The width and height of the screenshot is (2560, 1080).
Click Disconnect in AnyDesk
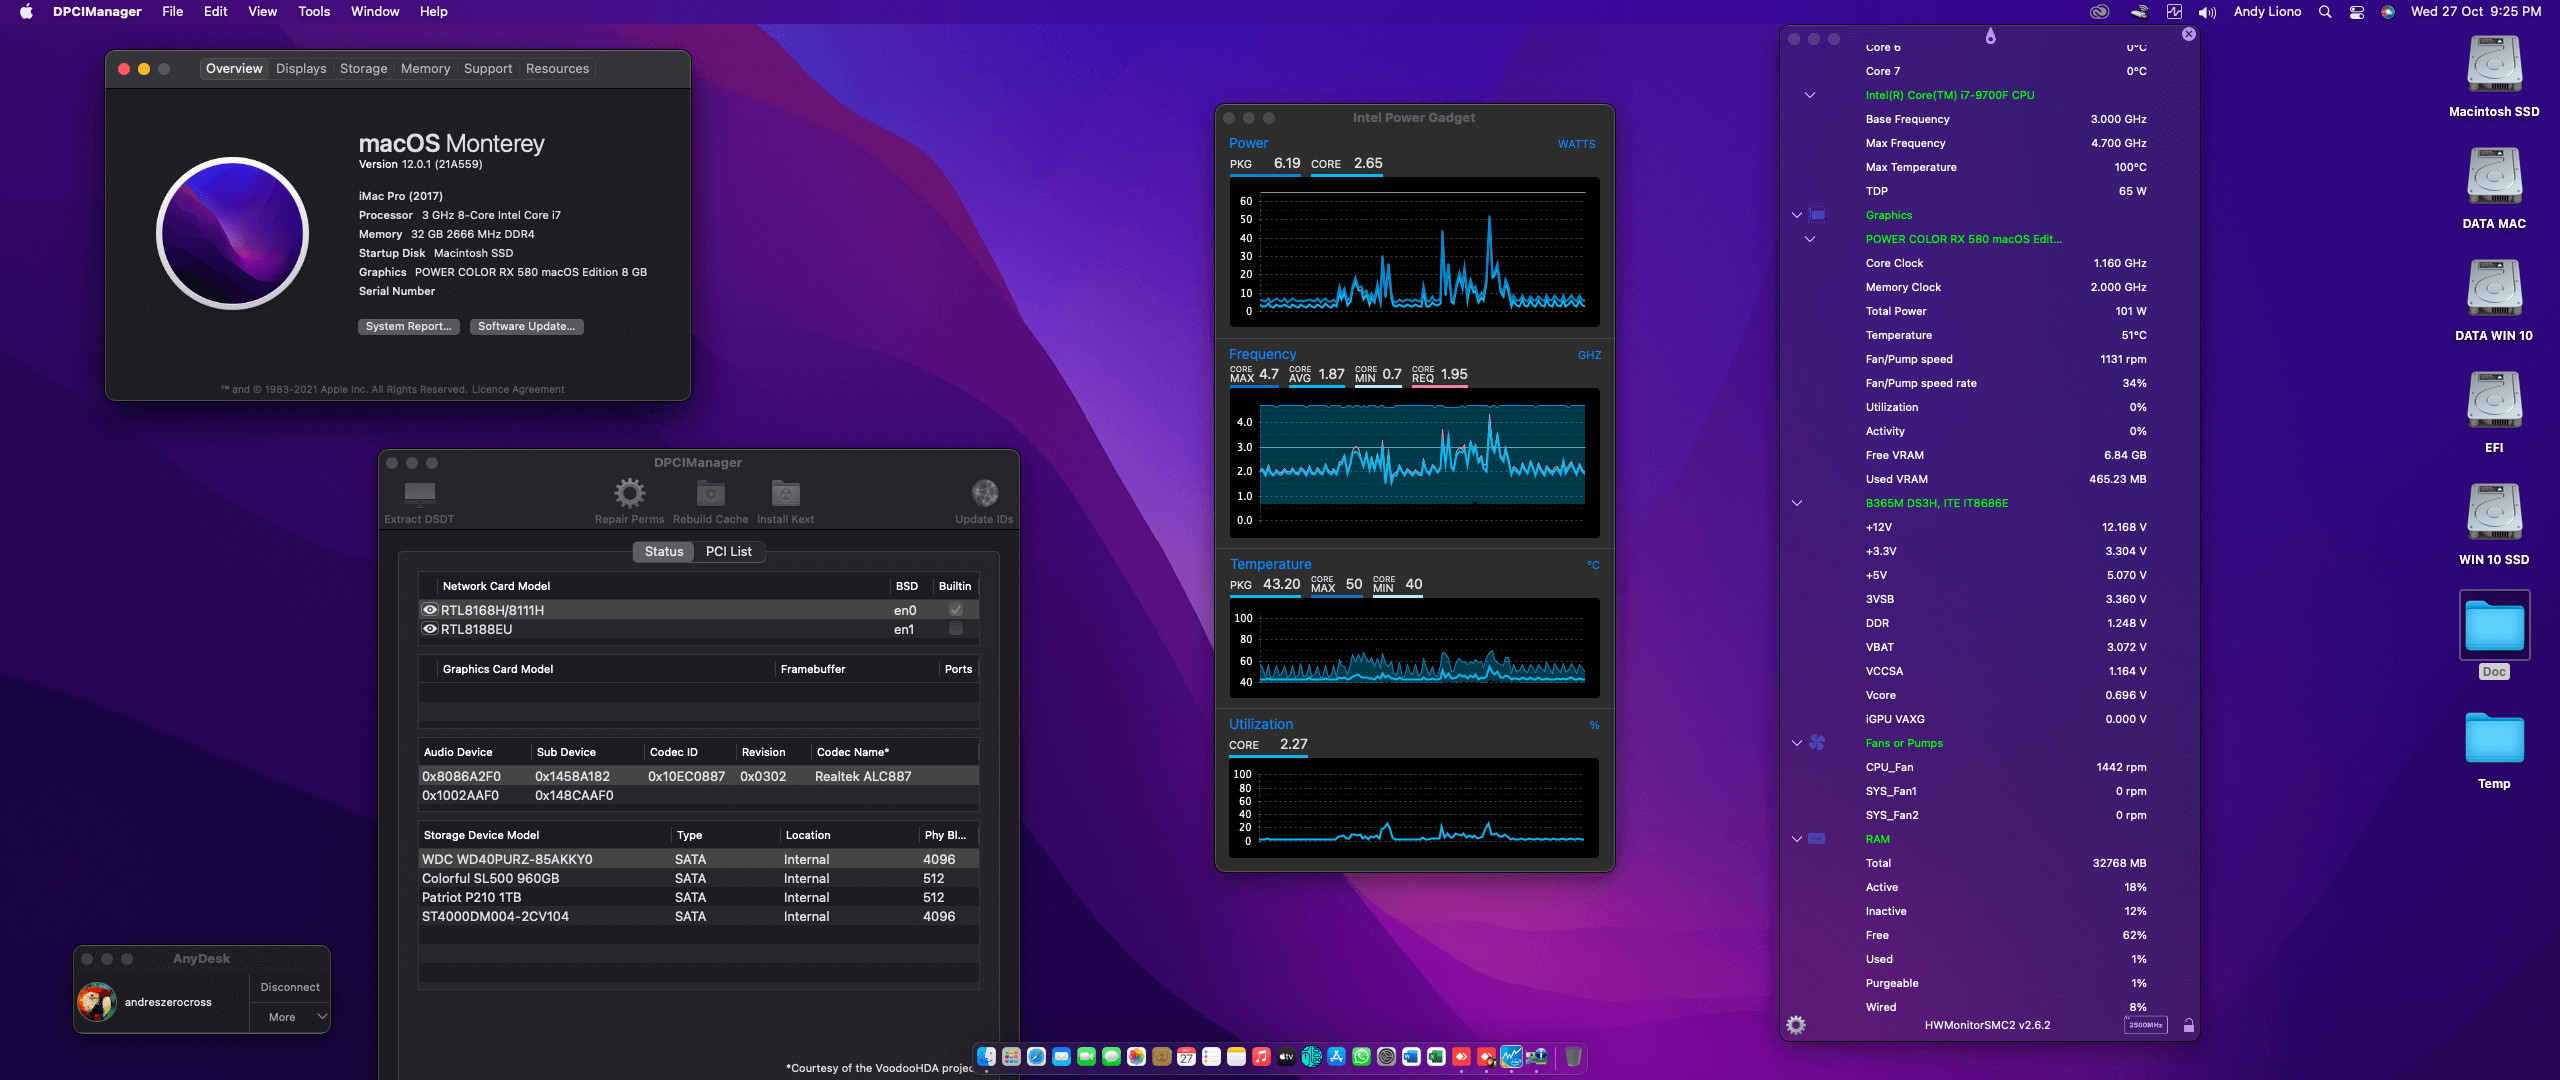click(x=290, y=987)
